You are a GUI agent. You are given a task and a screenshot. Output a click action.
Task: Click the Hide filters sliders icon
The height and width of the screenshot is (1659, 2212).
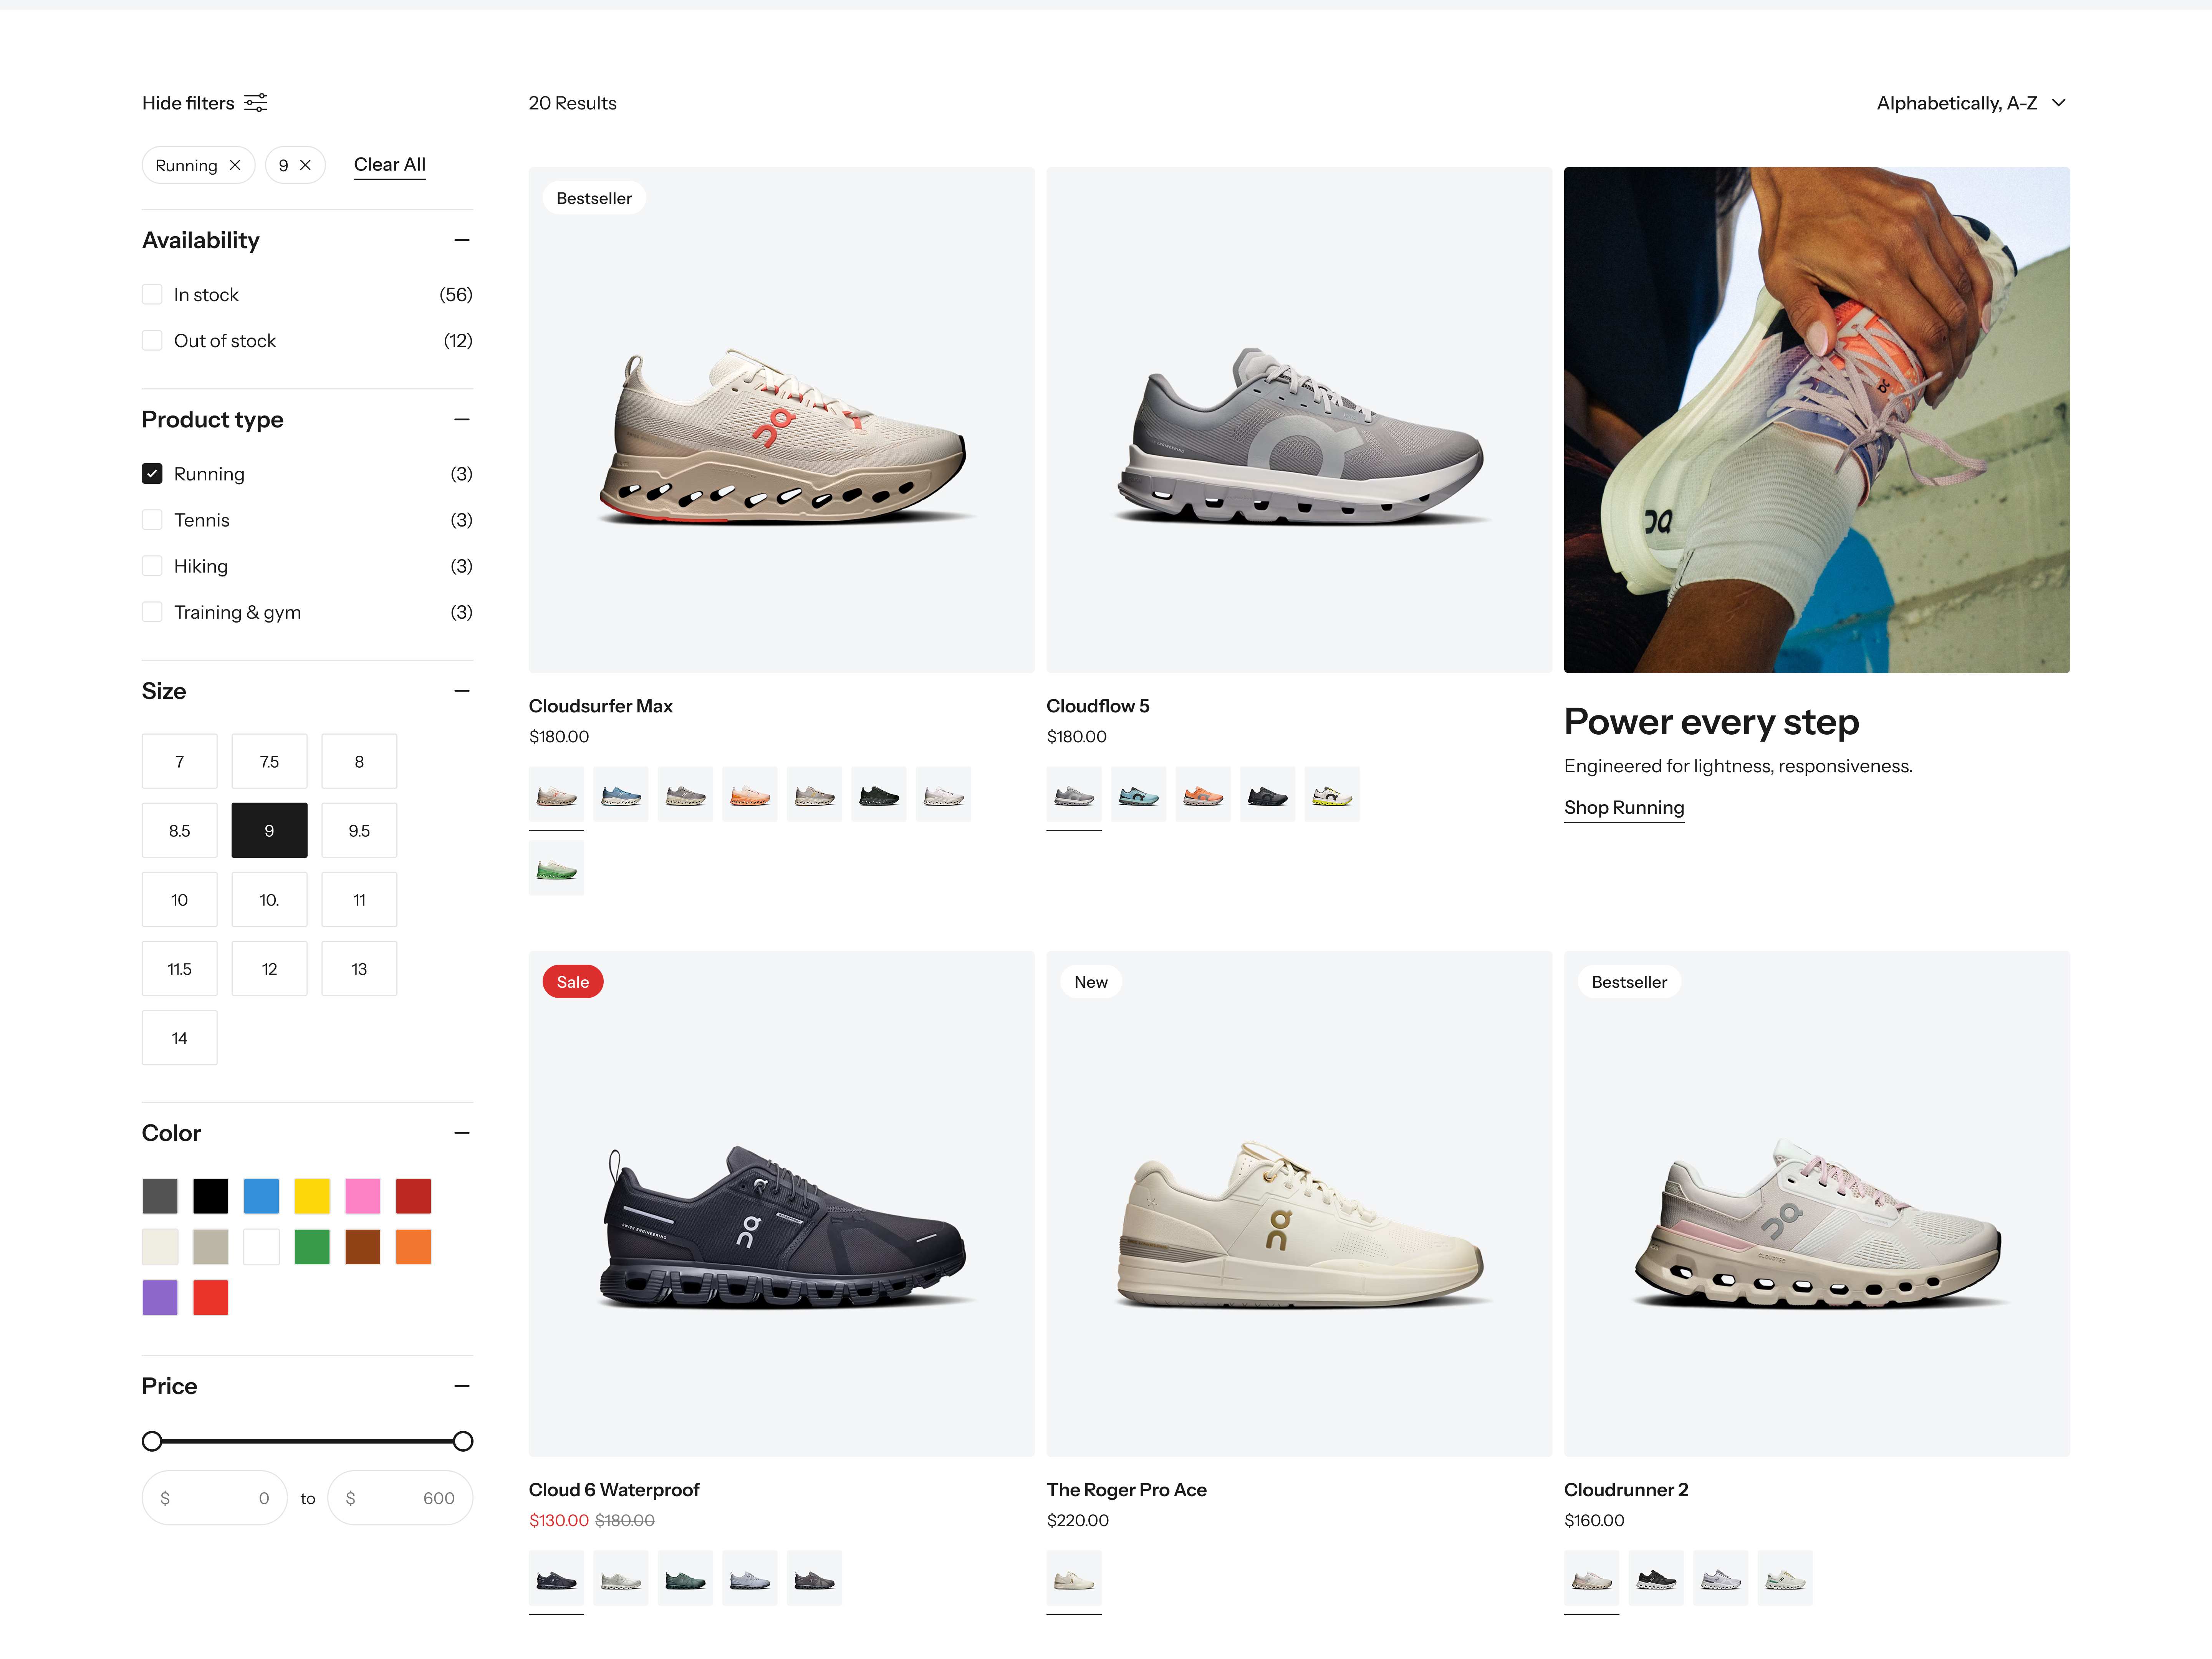tap(256, 103)
